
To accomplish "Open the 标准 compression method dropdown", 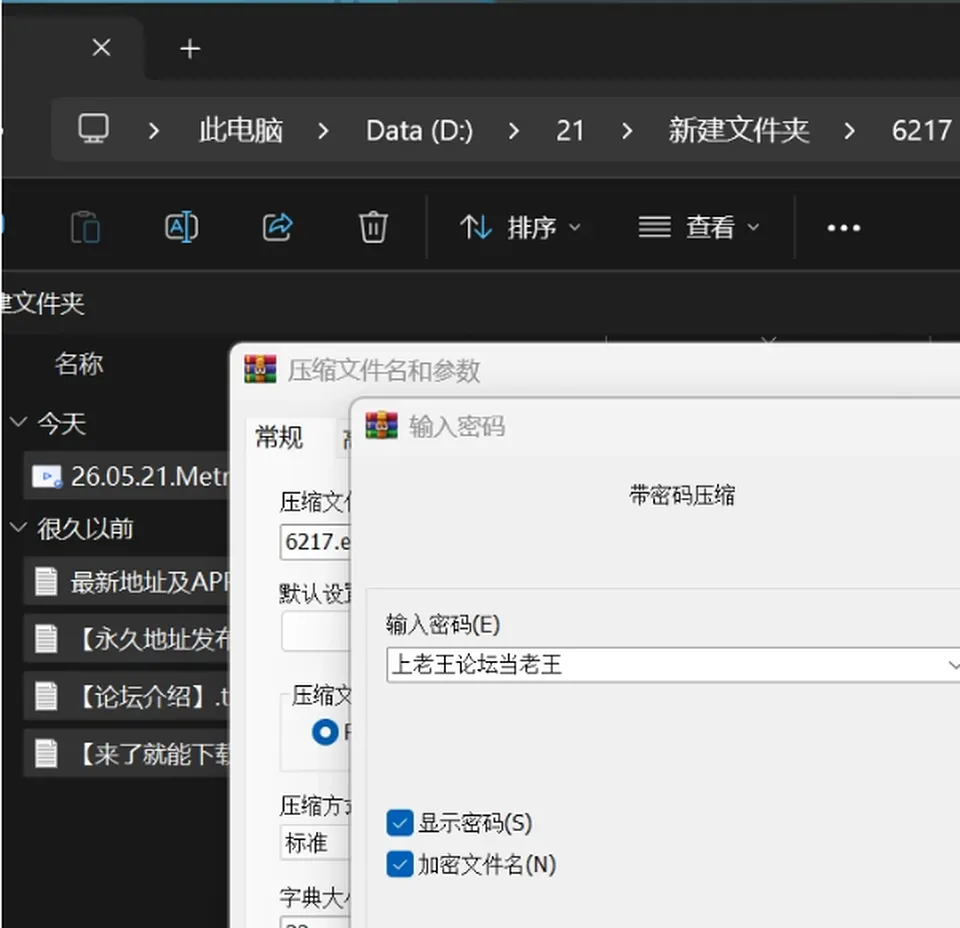I will coord(316,843).
